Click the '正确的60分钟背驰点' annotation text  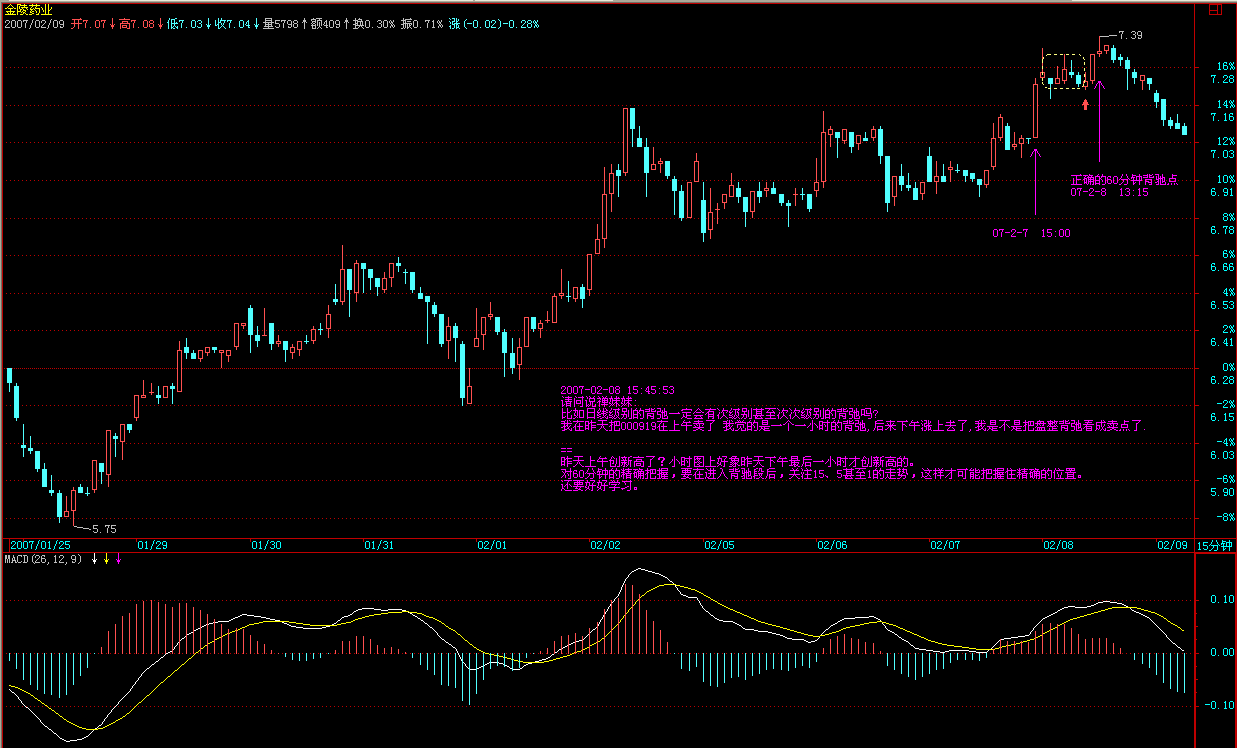(x=1124, y=180)
